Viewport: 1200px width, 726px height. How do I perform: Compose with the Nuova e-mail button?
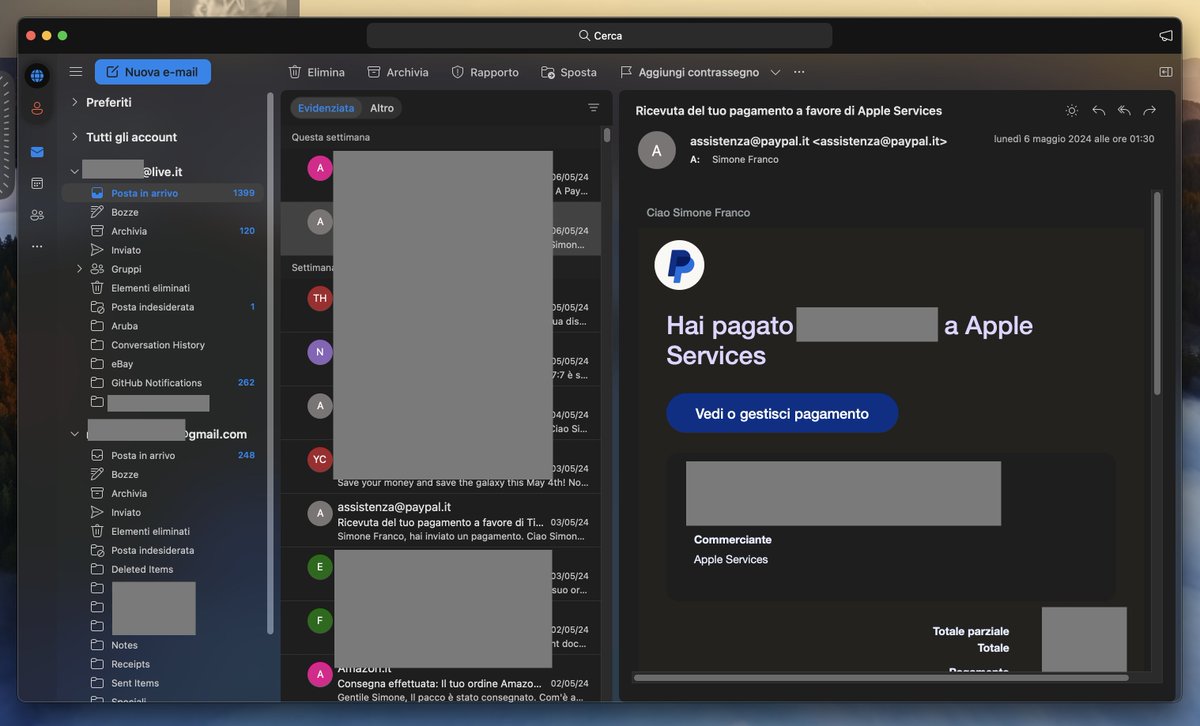(153, 72)
